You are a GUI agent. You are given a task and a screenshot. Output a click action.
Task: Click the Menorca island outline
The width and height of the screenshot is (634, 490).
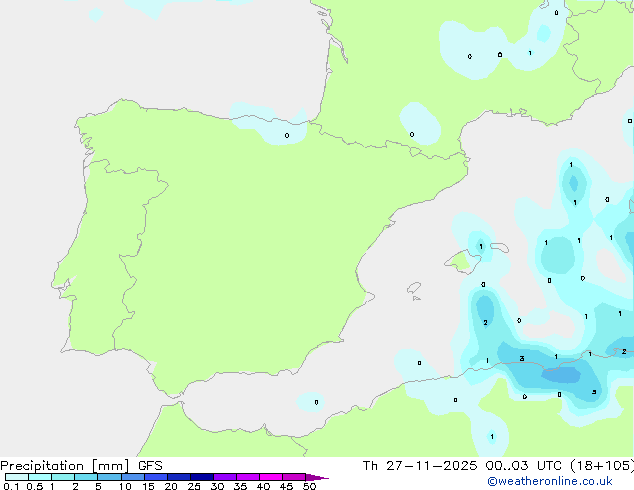tap(499, 247)
